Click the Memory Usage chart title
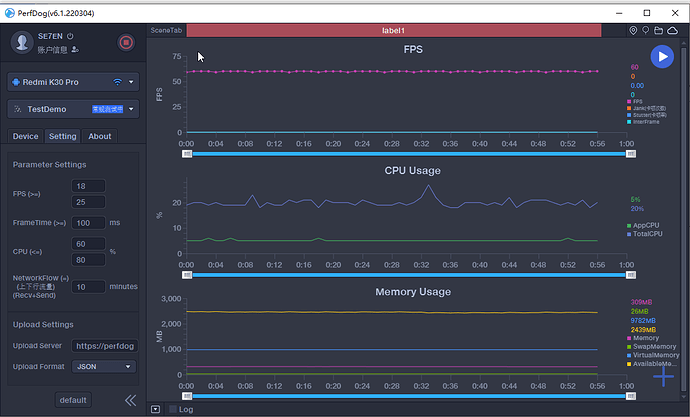The height and width of the screenshot is (417, 690). (x=413, y=292)
